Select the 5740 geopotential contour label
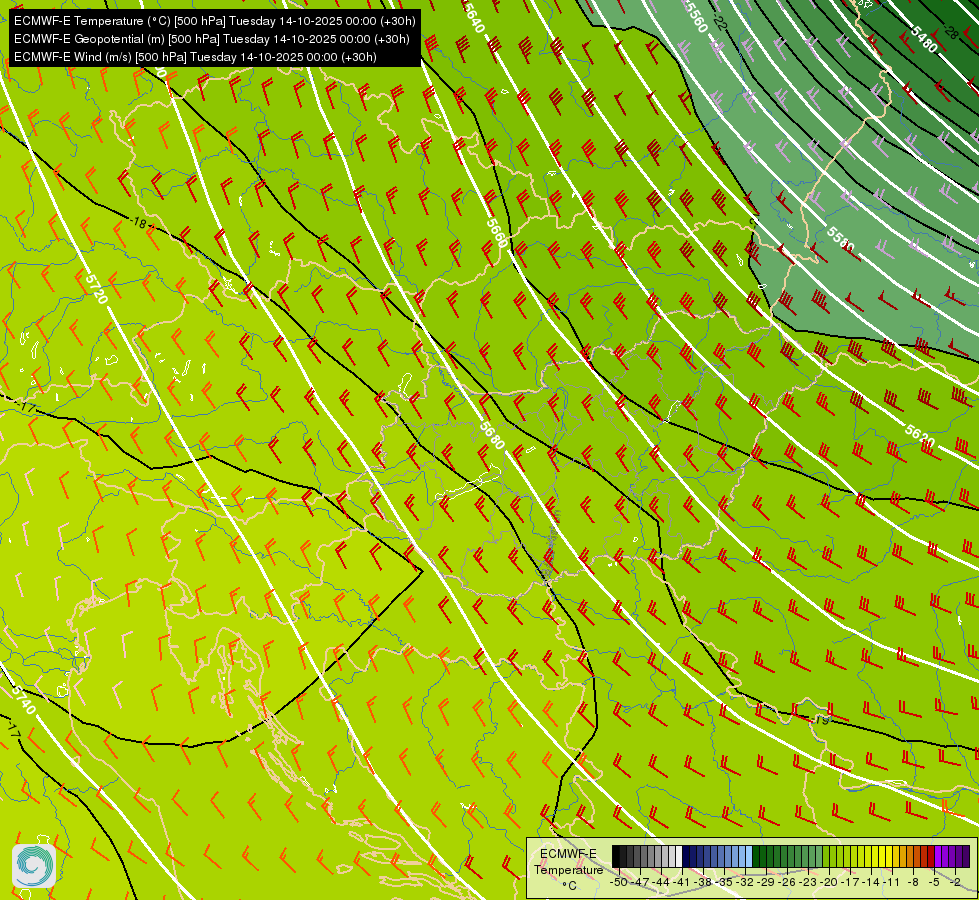This screenshot has height=900, width=979. [23, 701]
